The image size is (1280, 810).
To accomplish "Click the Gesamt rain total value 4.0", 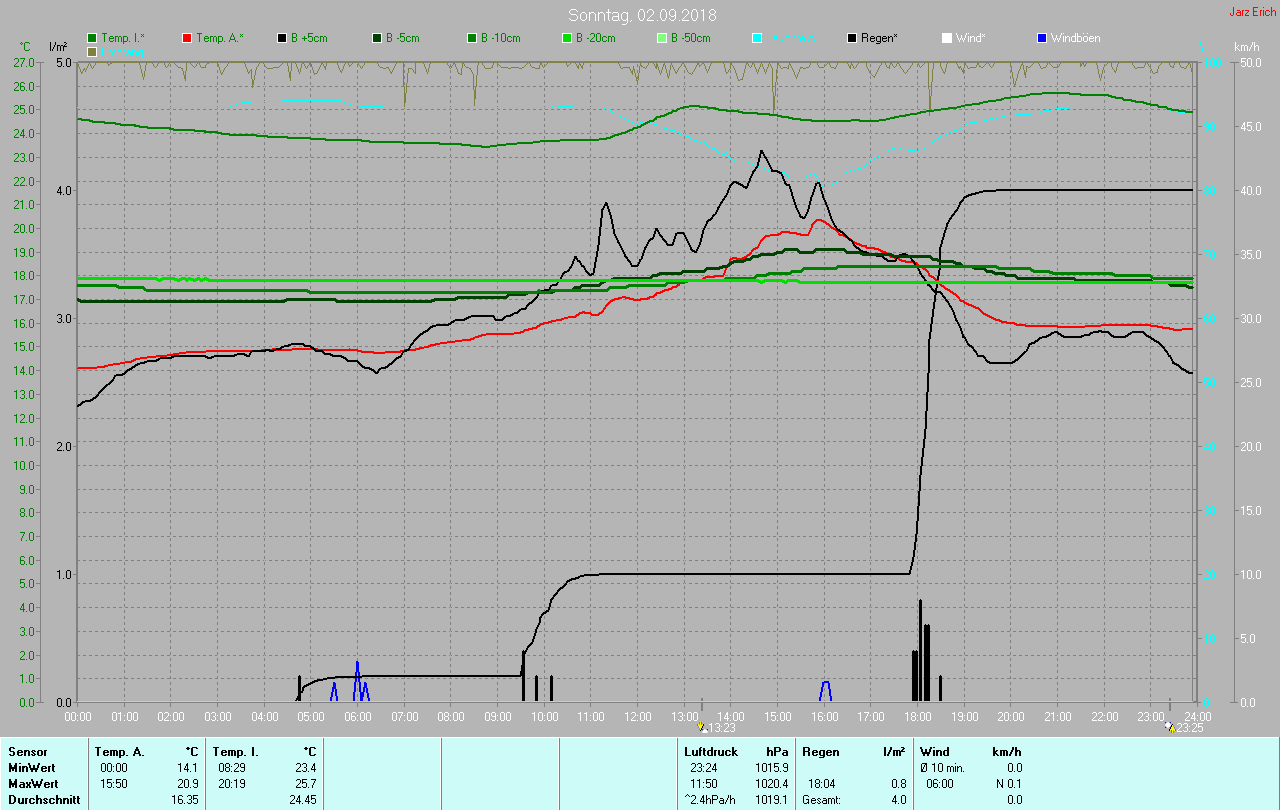I will pos(898,800).
